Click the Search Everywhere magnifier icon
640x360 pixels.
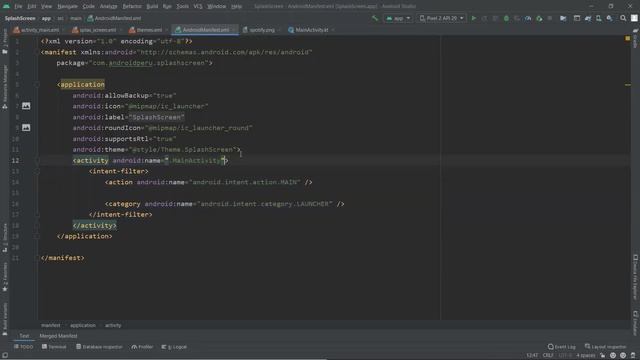point(623,18)
